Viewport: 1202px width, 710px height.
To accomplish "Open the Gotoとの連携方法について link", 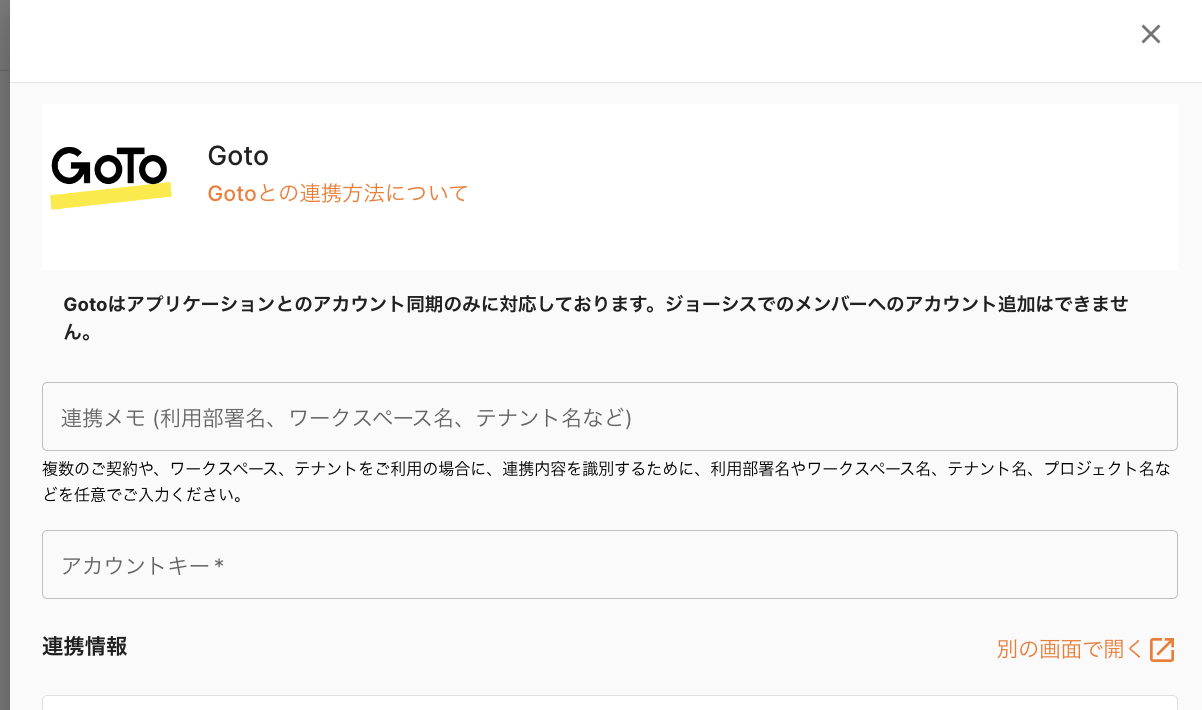I will 338,193.
